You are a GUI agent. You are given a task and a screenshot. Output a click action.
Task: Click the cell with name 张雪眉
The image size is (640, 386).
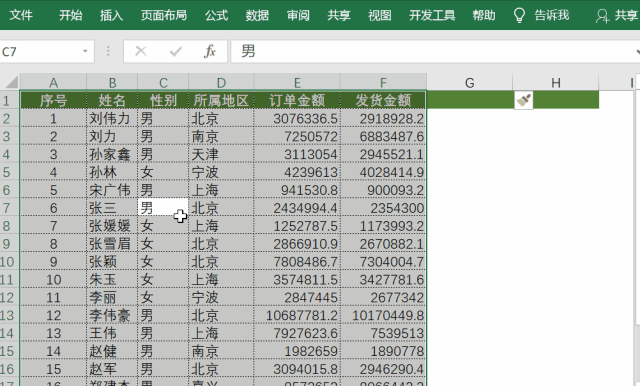(112, 244)
